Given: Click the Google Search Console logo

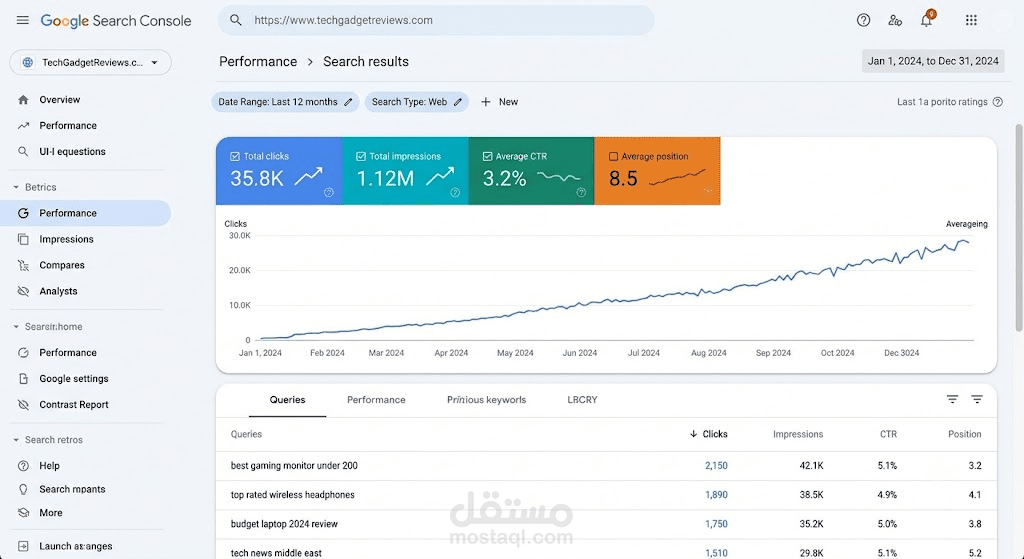Looking at the screenshot, I should pos(116,21).
